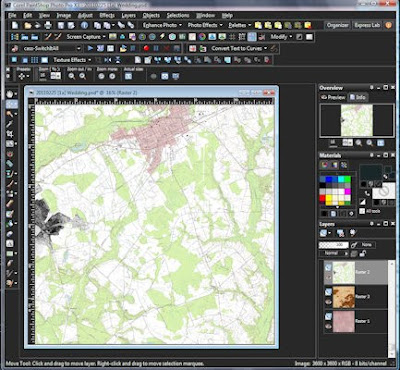This screenshot has width=400, height=370.
Task: Select the Crop tool
Action: click(x=10, y=134)
